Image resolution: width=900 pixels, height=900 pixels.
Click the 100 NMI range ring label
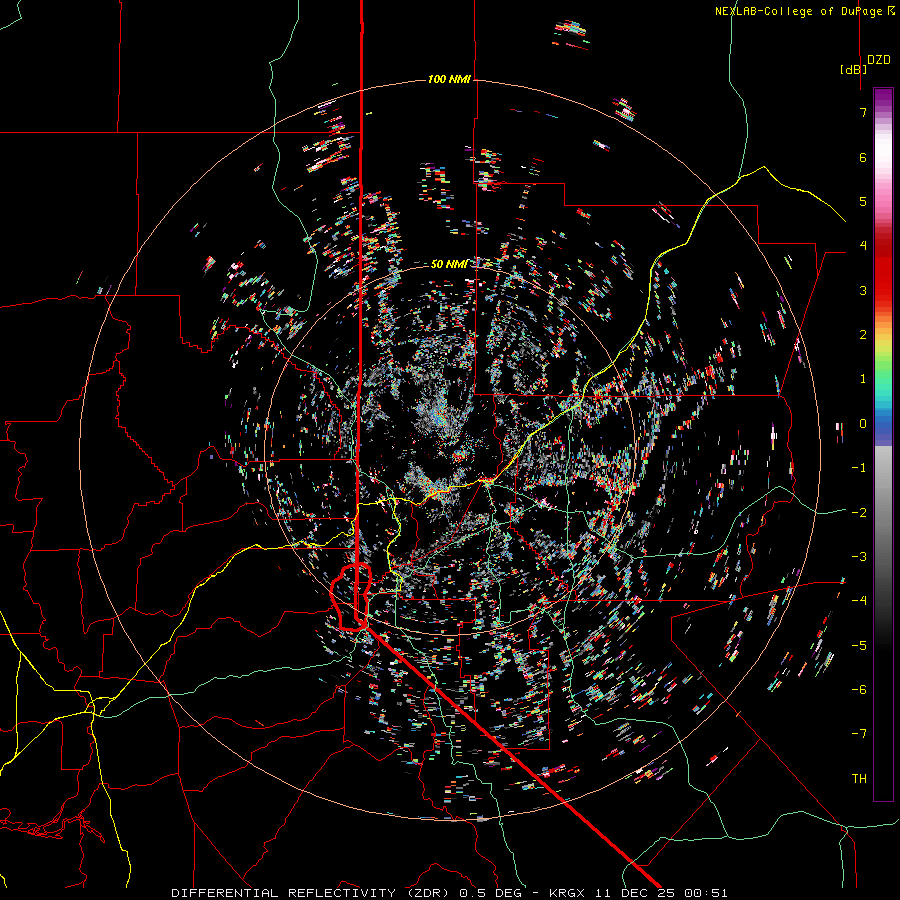[449, 79]
